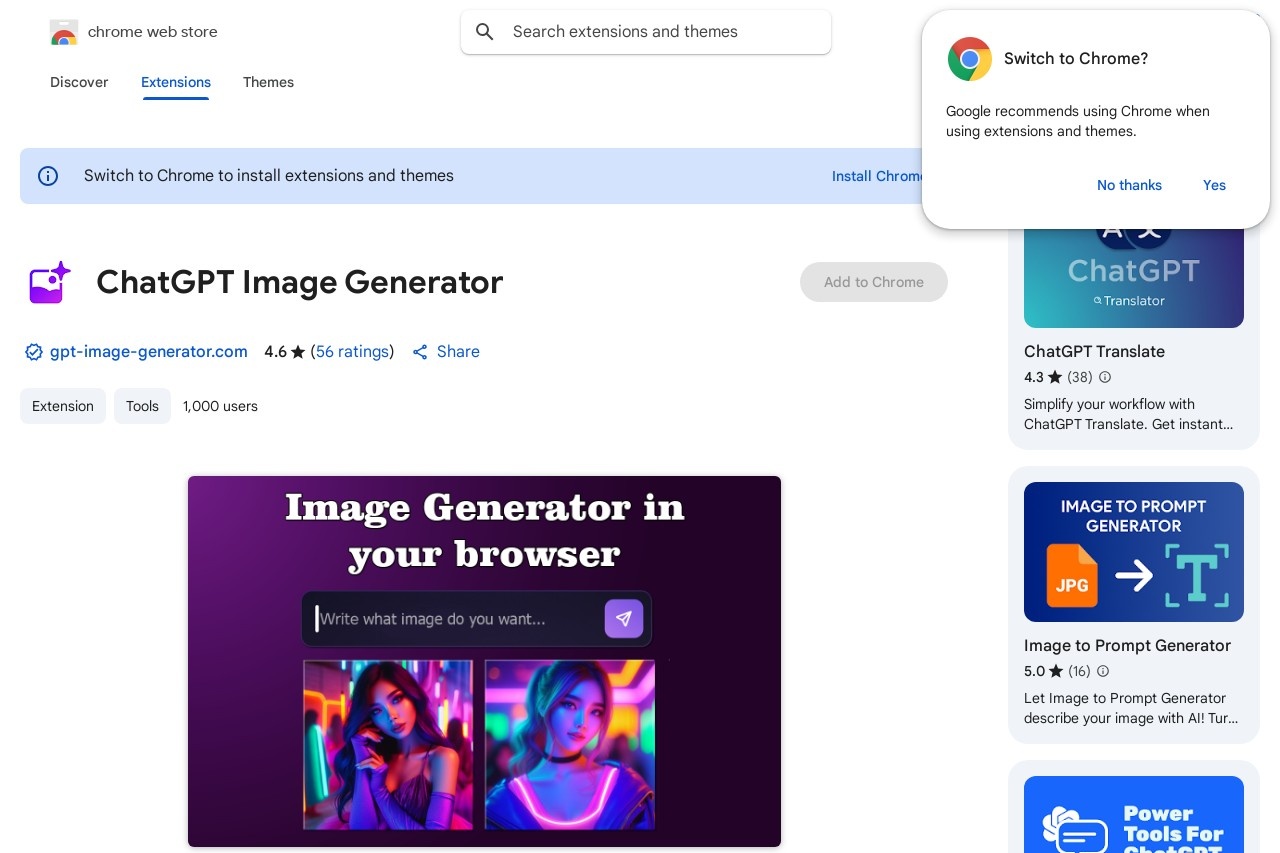Open the gpt-image-generator.com link
1280x853 pixels.
tap(149, 352)
